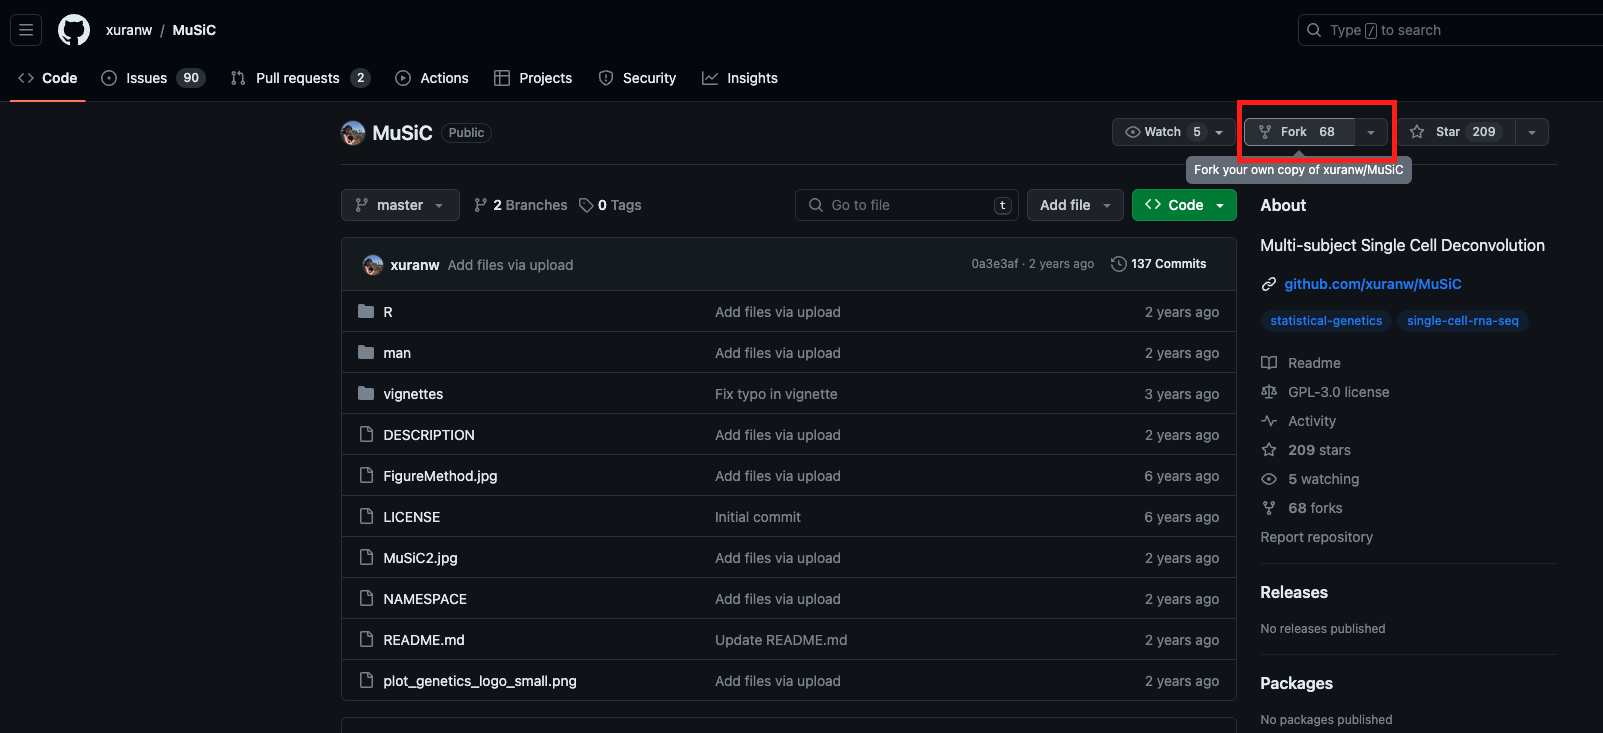Open the Insights tab
This screenshot has height=733, width=1603.
[740, 78]
